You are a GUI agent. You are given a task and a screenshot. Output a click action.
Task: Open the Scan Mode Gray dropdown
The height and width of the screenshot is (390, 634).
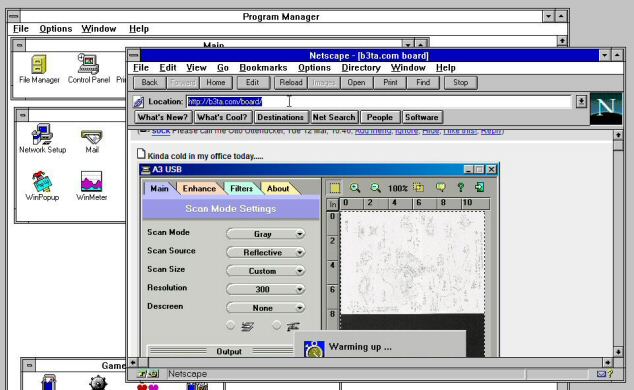click(266, 234)
